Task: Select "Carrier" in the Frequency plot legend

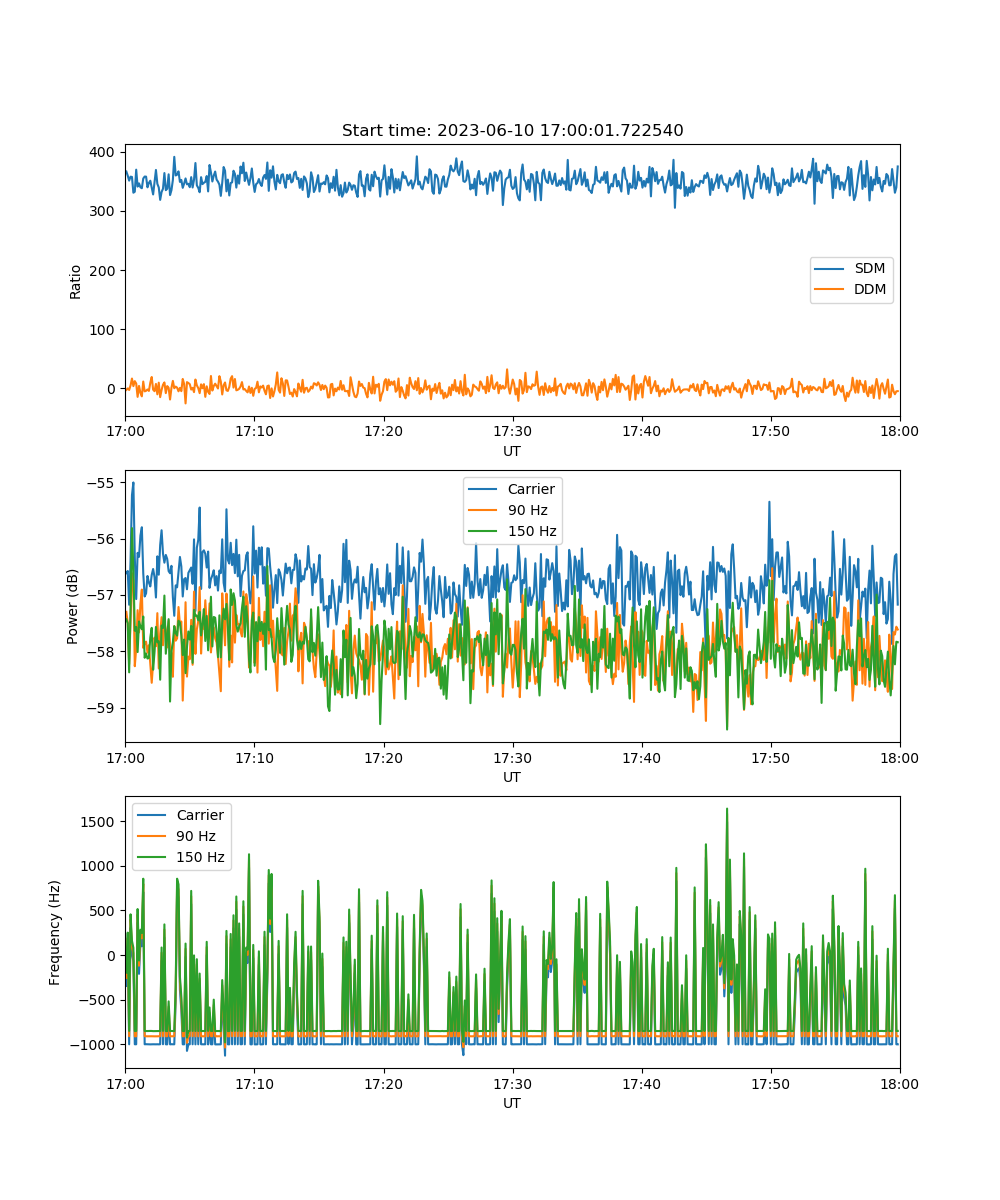Action: coord(200,815)
